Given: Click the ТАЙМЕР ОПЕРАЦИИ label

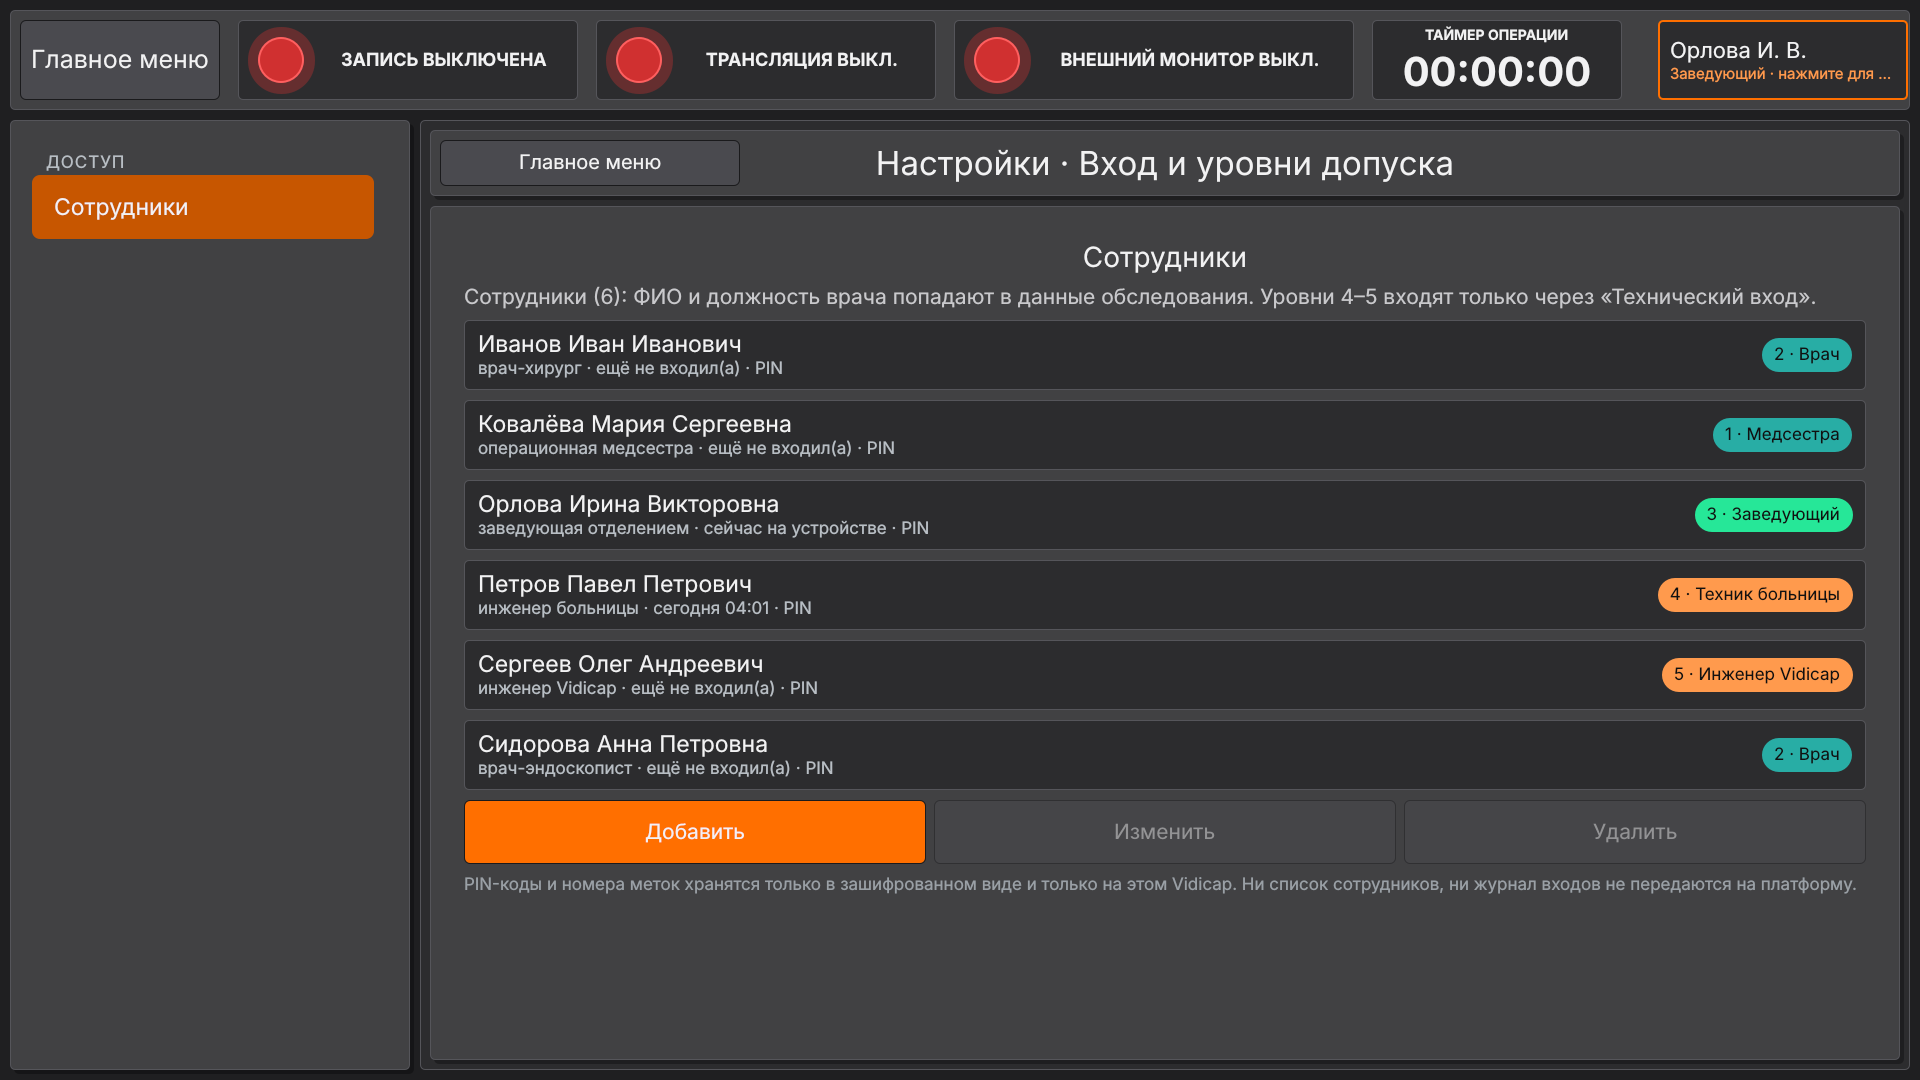Looking at the screenshot, I should pyautogui.click(x=1497, y=35).
